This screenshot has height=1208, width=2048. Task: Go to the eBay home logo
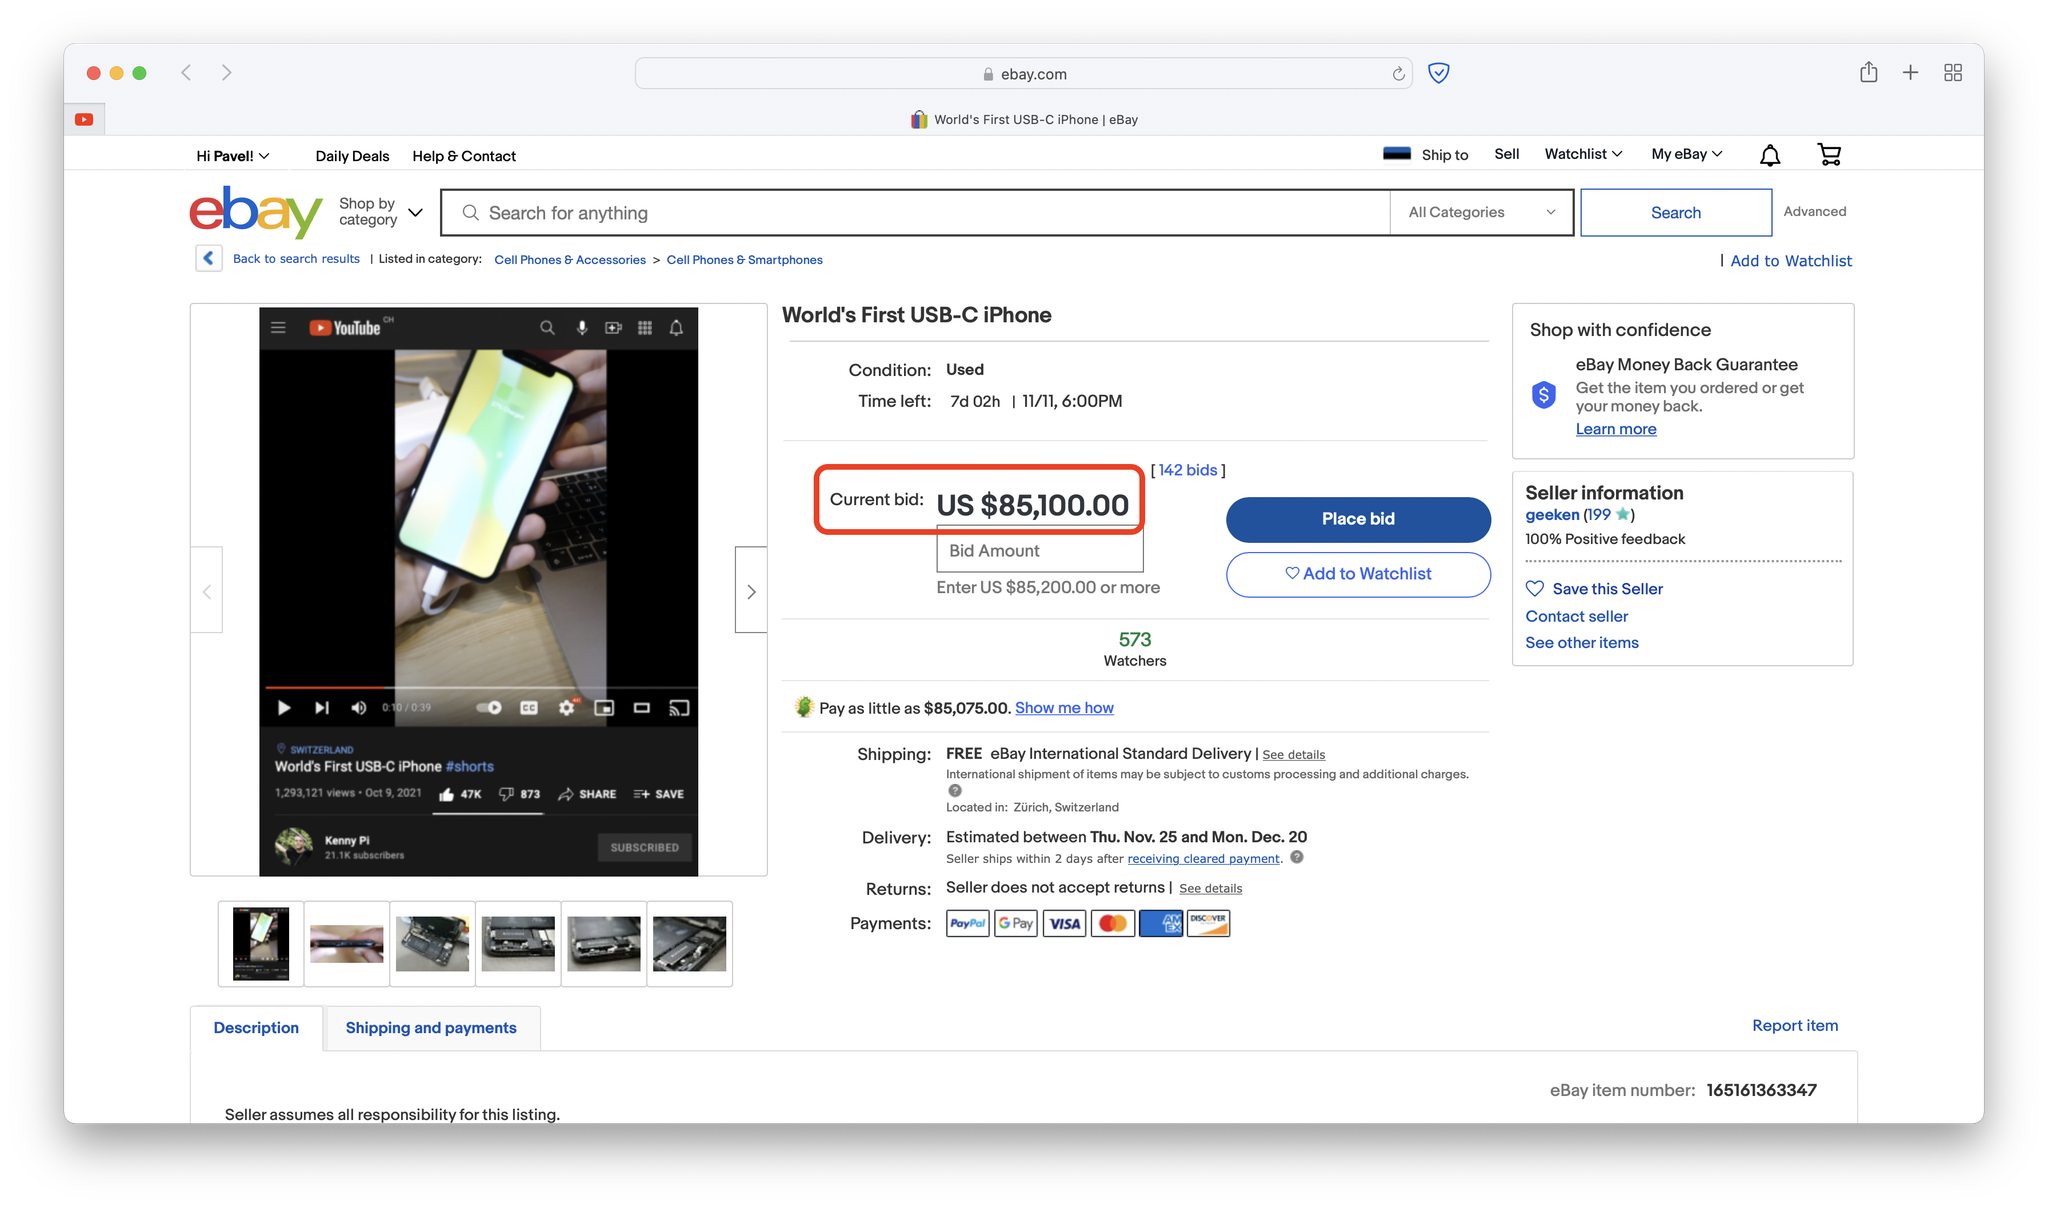pos(256,211)
